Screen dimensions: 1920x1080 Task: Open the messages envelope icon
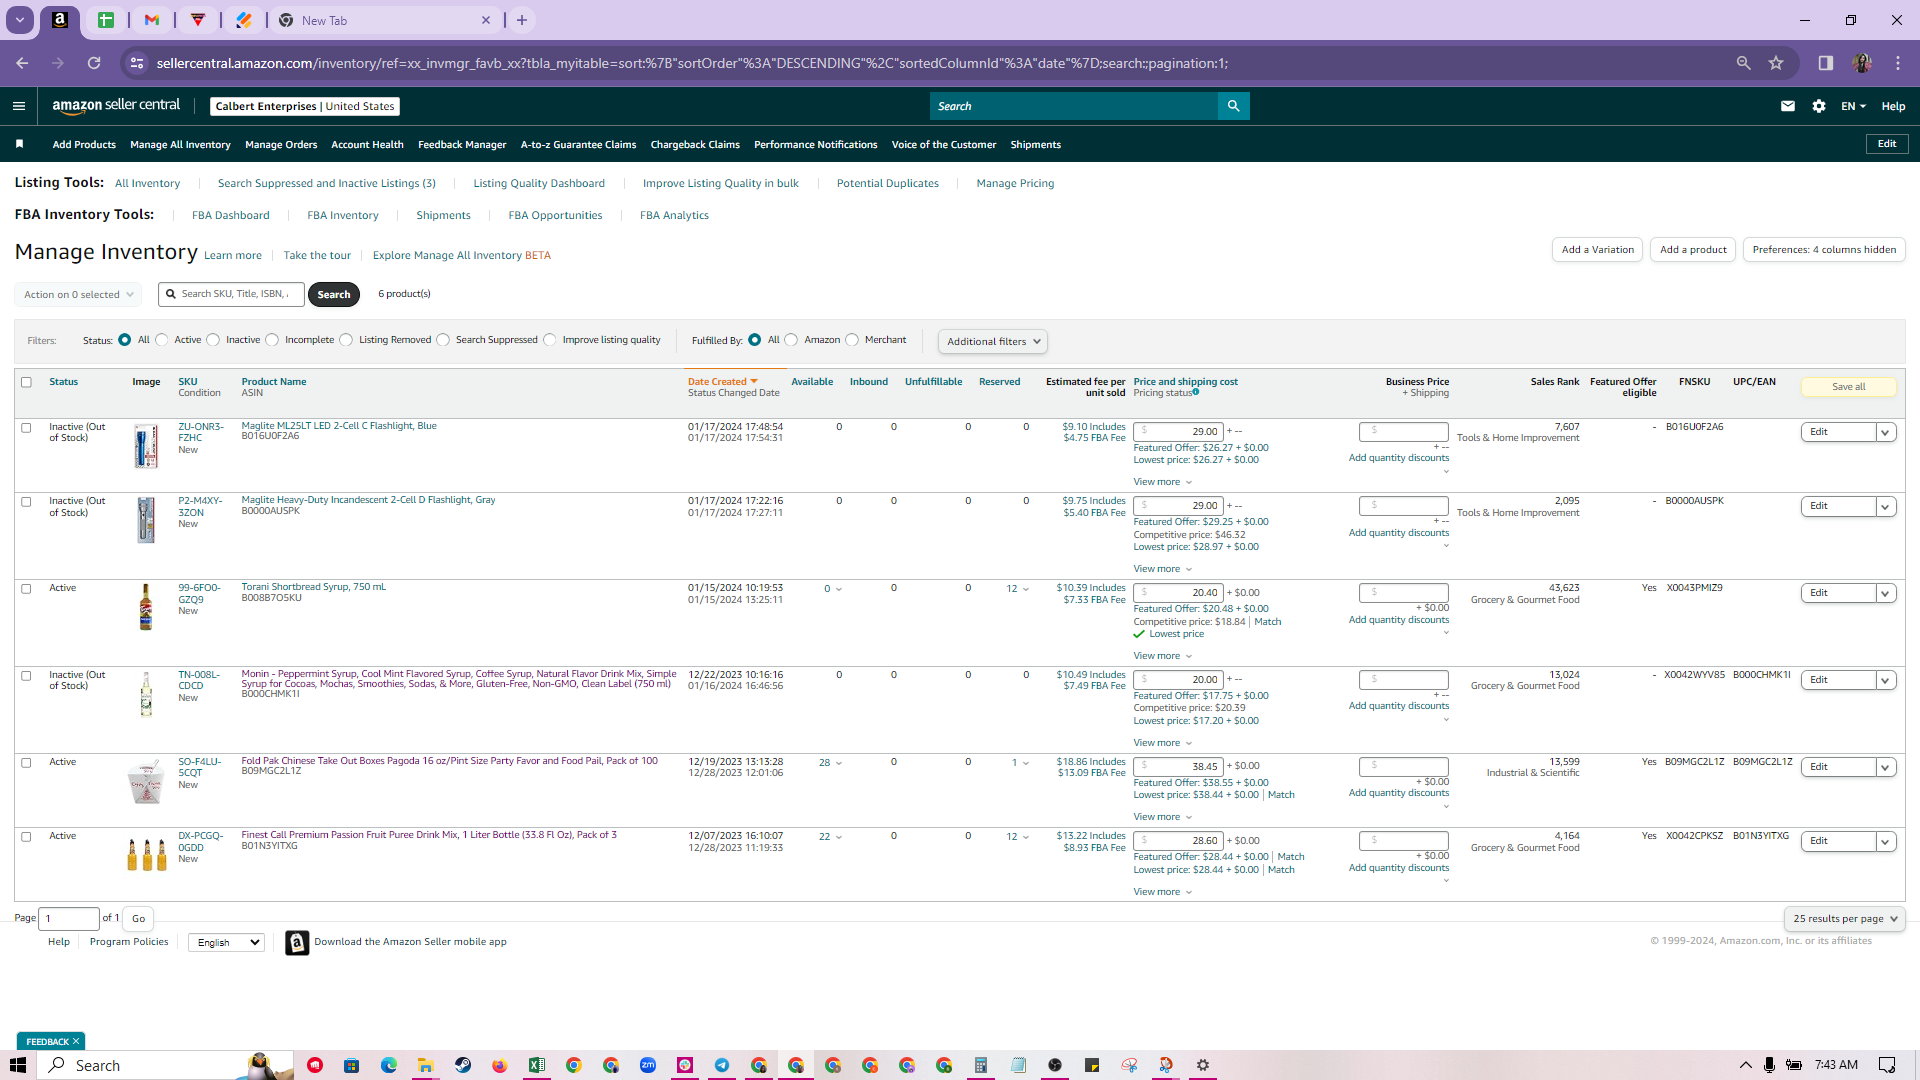point(1788,106)
